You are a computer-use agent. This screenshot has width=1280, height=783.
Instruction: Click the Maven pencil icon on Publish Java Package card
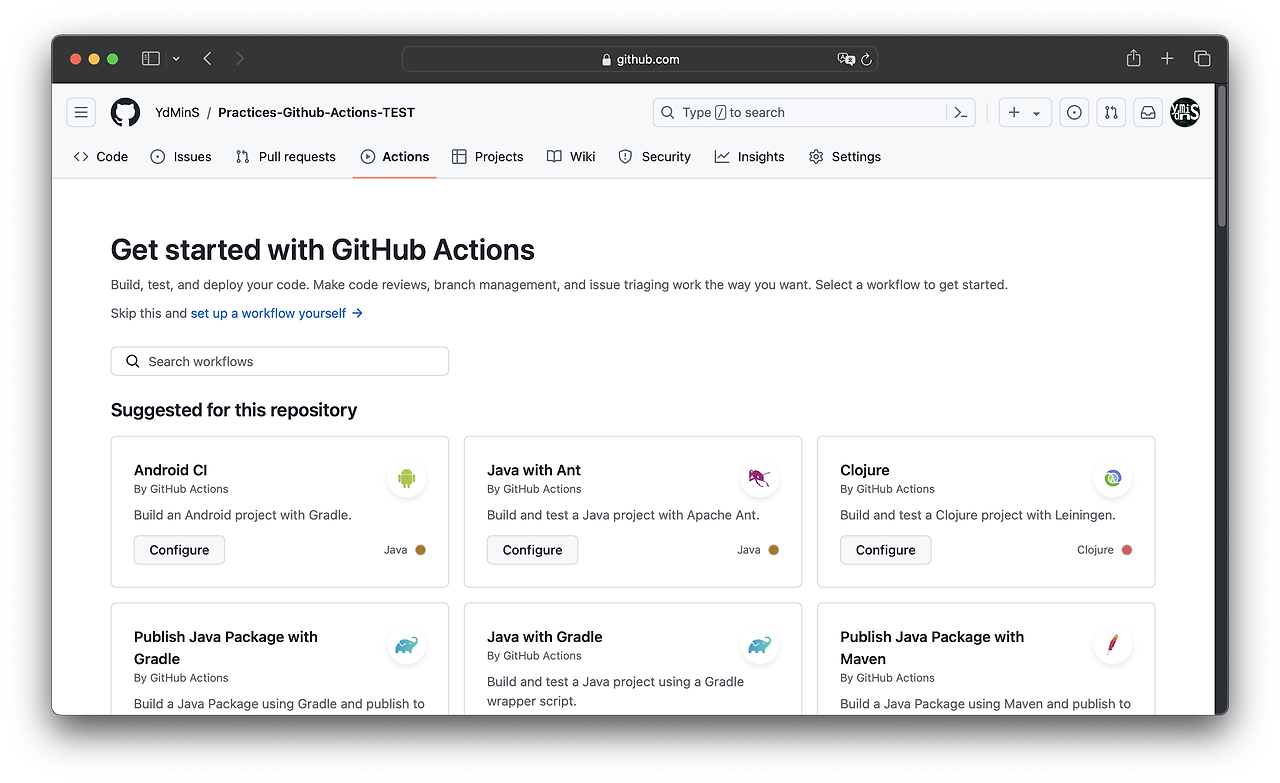(x=1113, y=645)
